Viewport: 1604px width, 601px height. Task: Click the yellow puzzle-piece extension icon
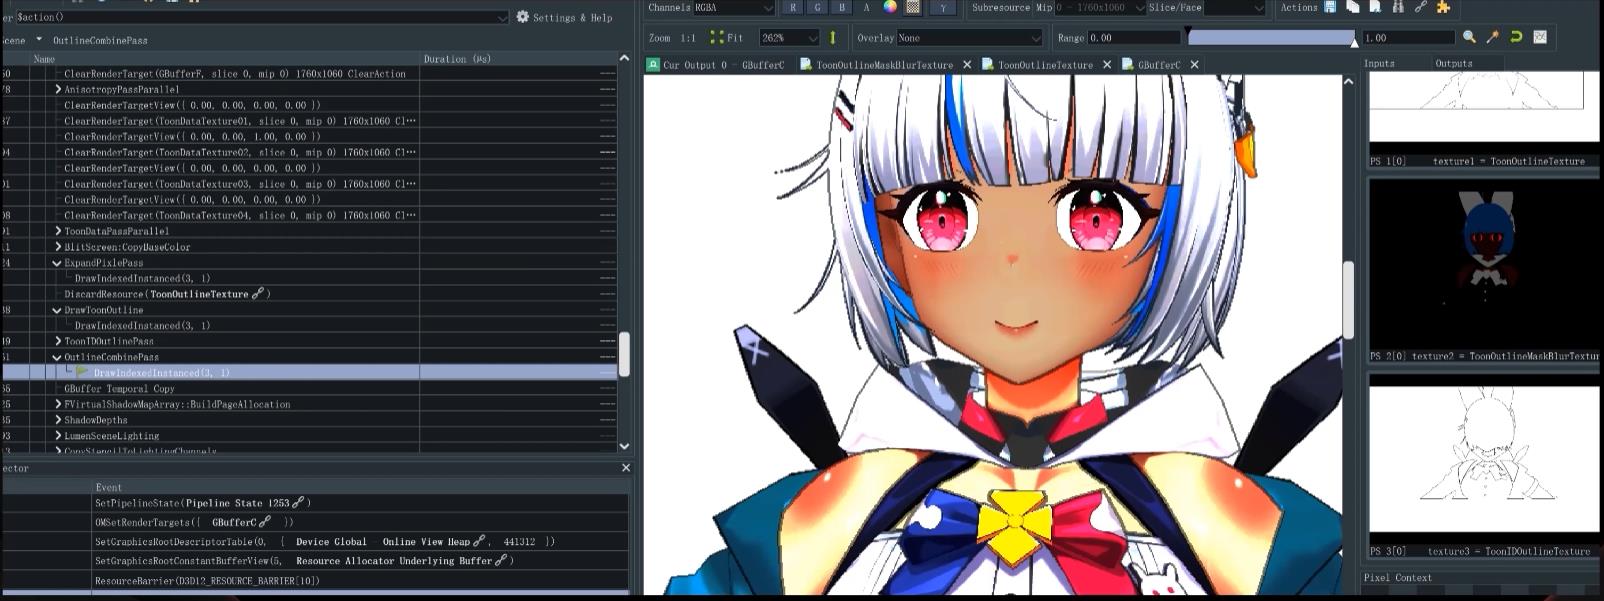tap(1443, 7)
